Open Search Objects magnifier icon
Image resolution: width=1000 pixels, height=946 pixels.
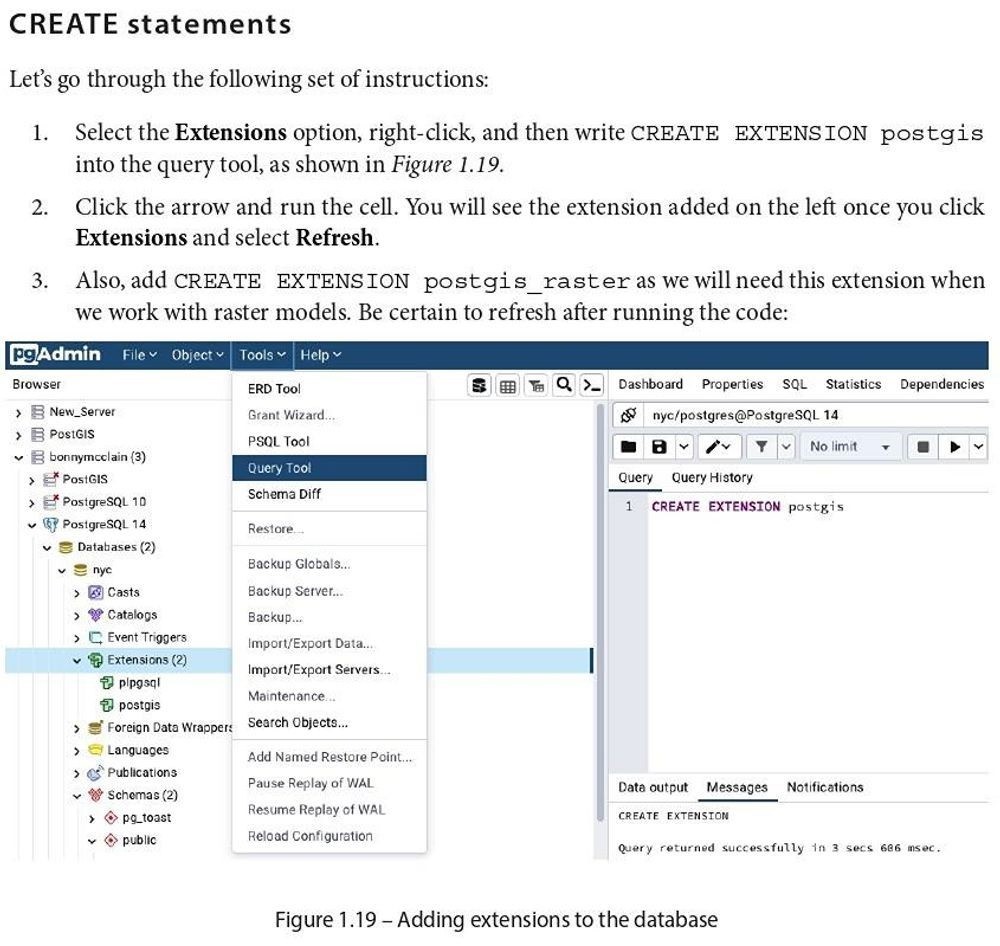[564, 385]
